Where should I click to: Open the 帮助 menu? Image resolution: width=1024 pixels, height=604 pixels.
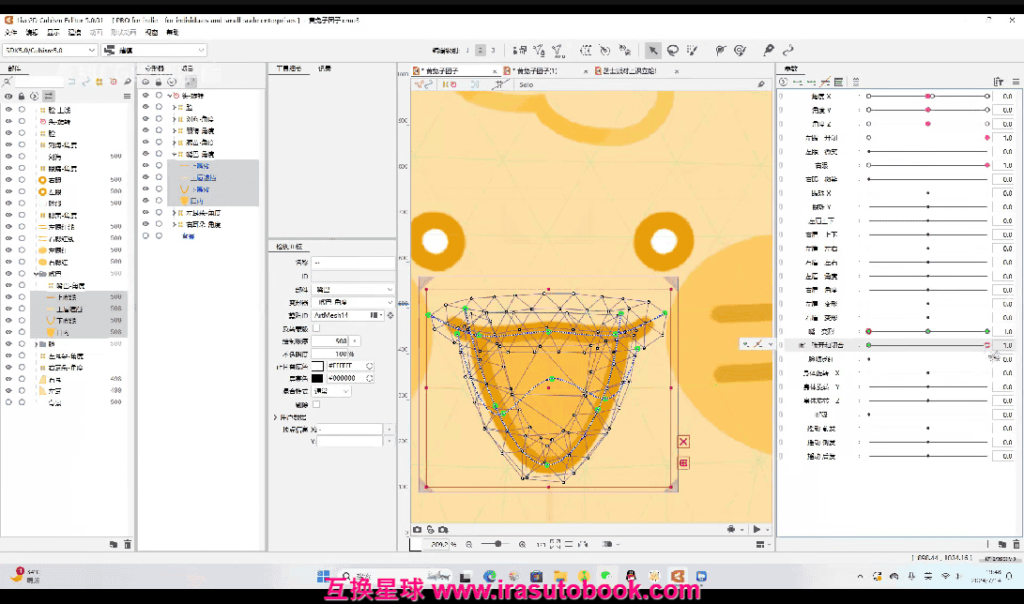pyautogui.click(x=172, y=32)
